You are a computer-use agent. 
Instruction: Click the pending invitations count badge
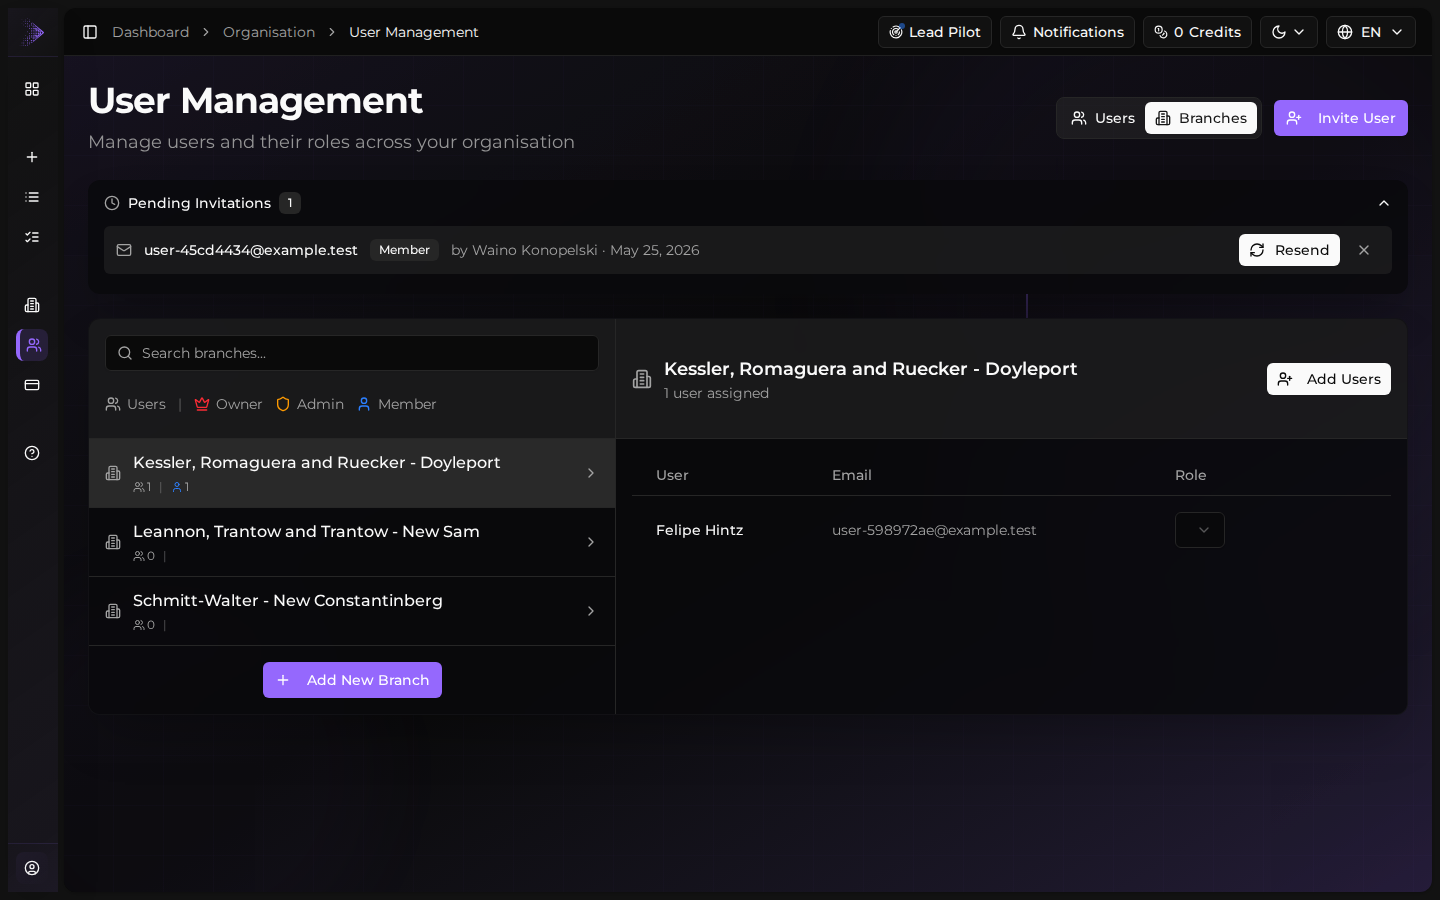click(290, 203)
